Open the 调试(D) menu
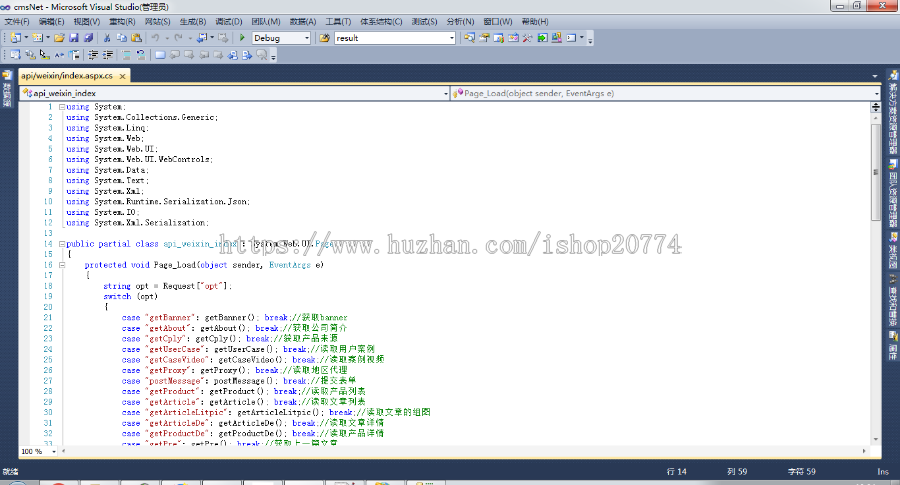The image size is (900, 485). tap(229, 21)
